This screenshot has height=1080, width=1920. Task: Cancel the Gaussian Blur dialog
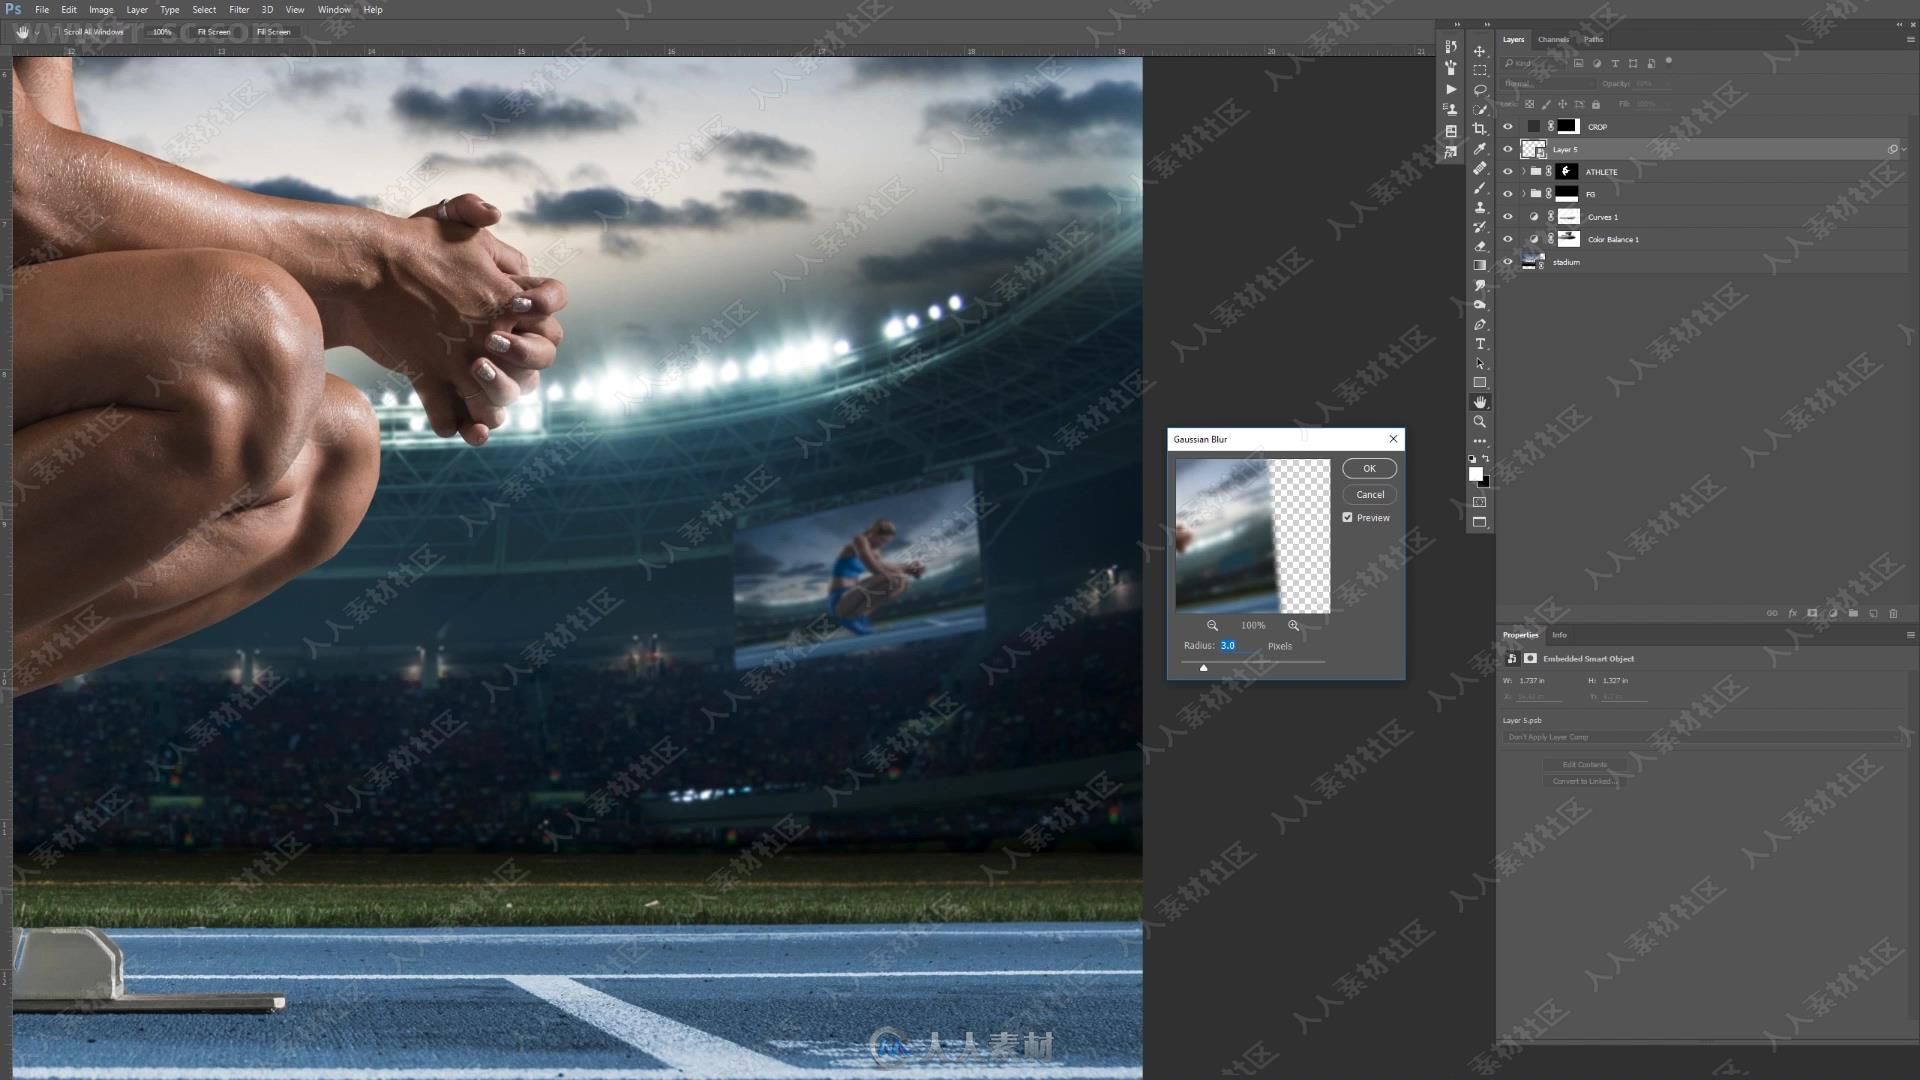(1369, 494)
